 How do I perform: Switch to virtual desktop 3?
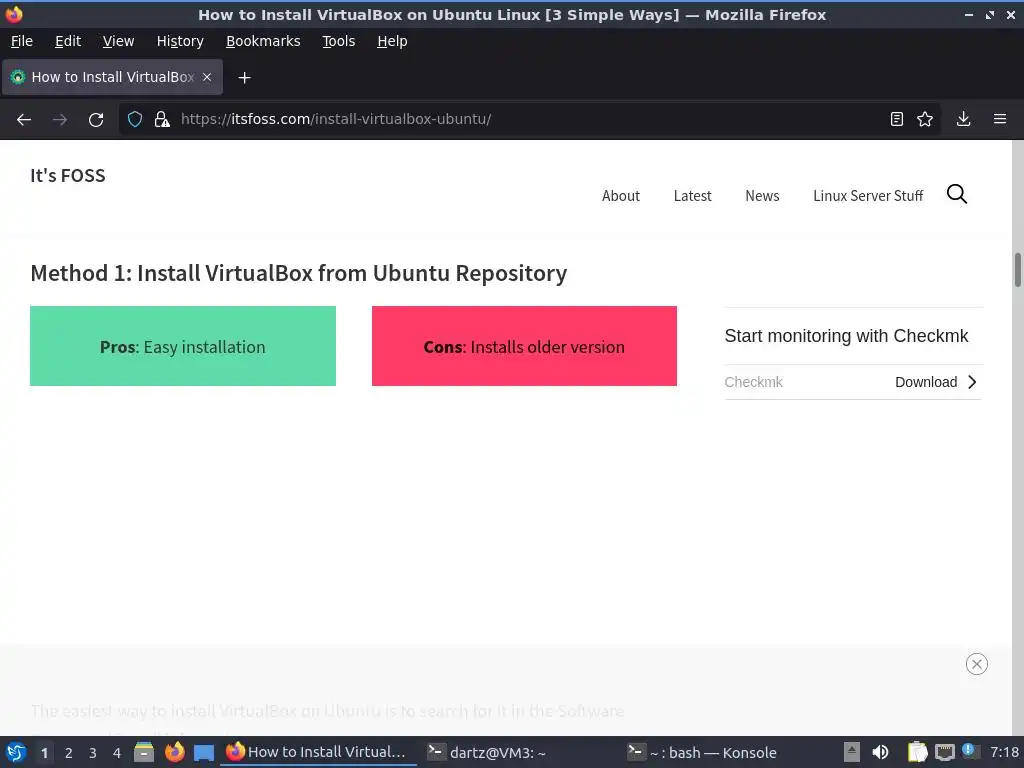[x=93, y=753]
